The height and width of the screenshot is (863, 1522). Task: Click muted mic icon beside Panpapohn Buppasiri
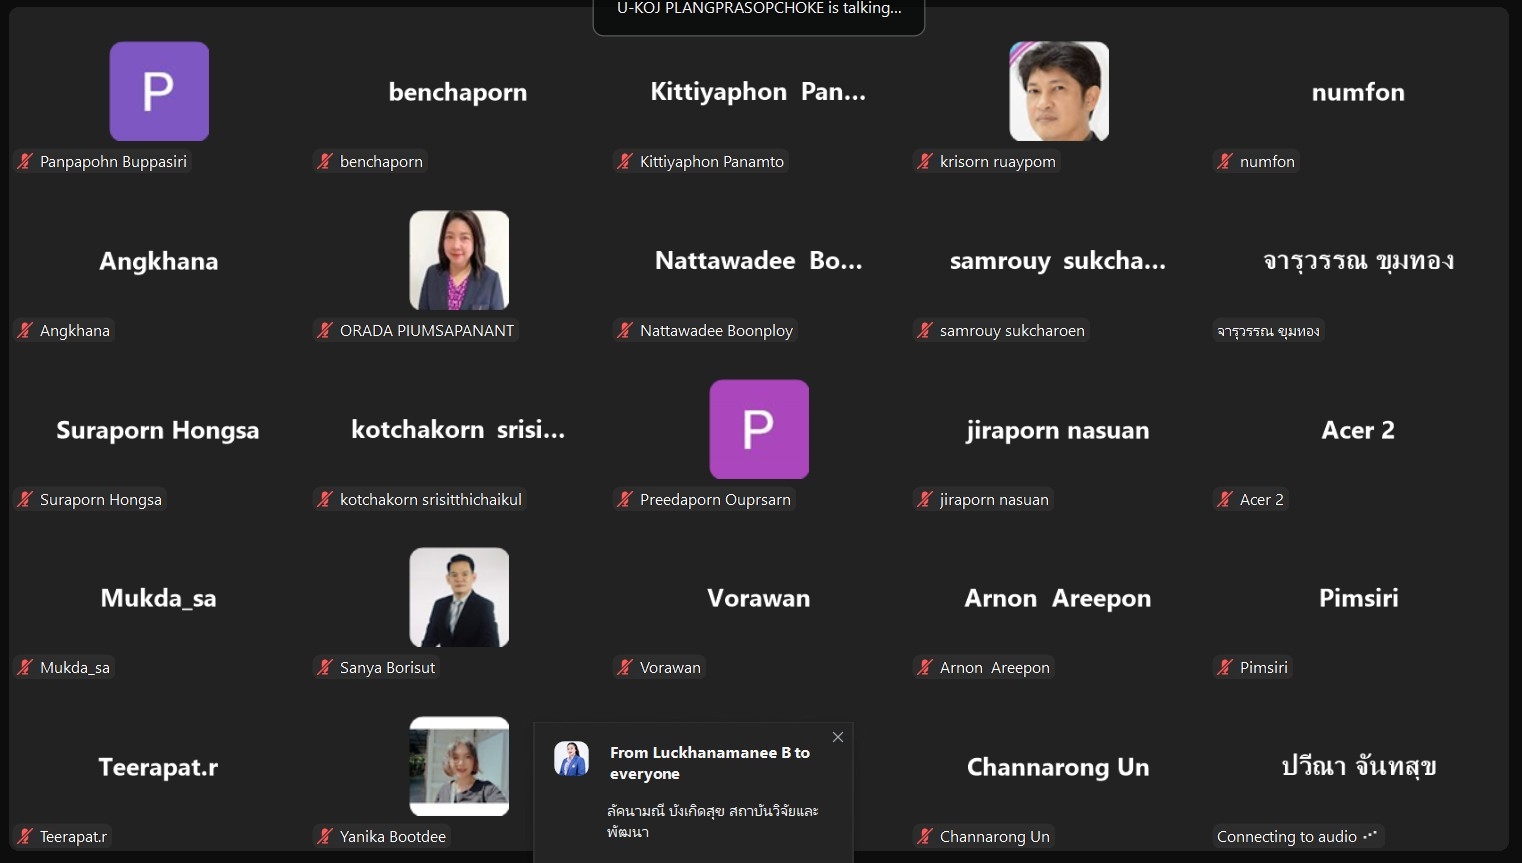point(25,161)
